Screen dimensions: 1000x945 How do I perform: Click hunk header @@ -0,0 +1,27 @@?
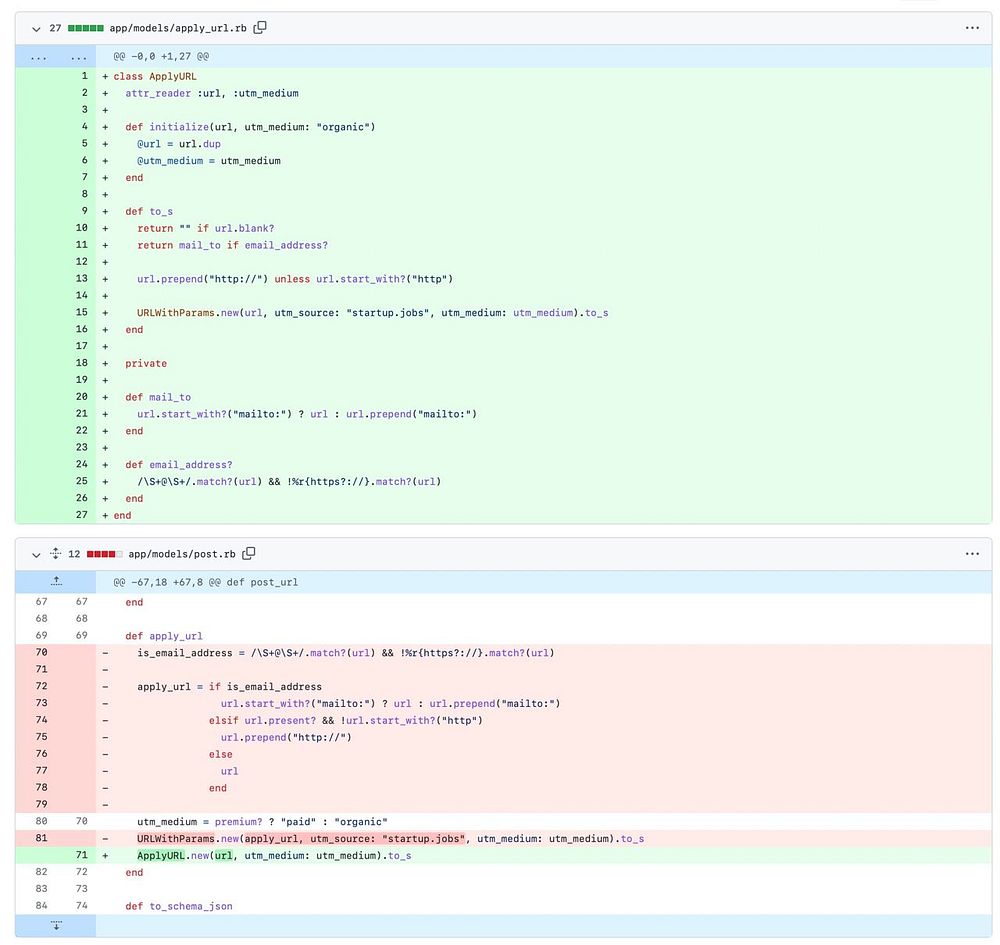pos(161,56)
